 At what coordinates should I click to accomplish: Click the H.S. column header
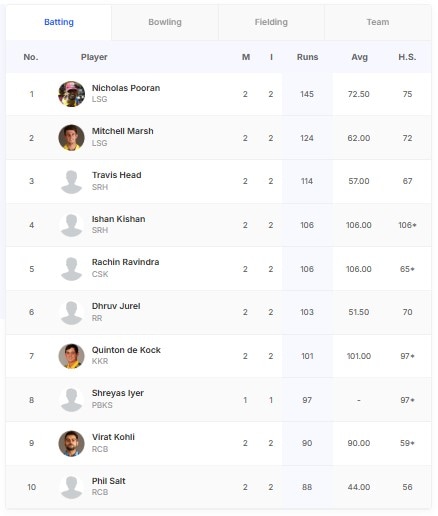coord(407,57)
